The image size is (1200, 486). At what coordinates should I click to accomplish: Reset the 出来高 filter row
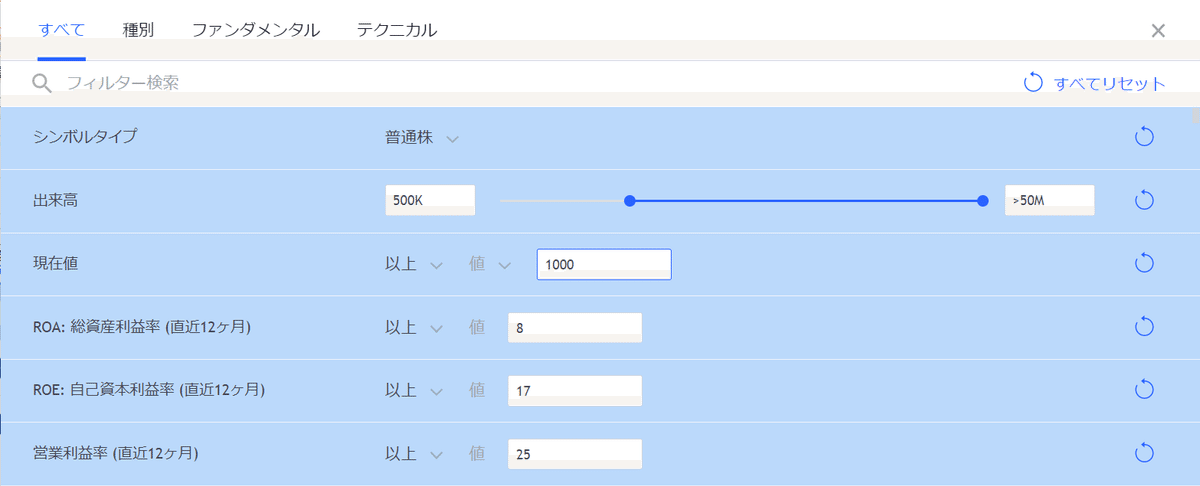[x=1145, y=200]
